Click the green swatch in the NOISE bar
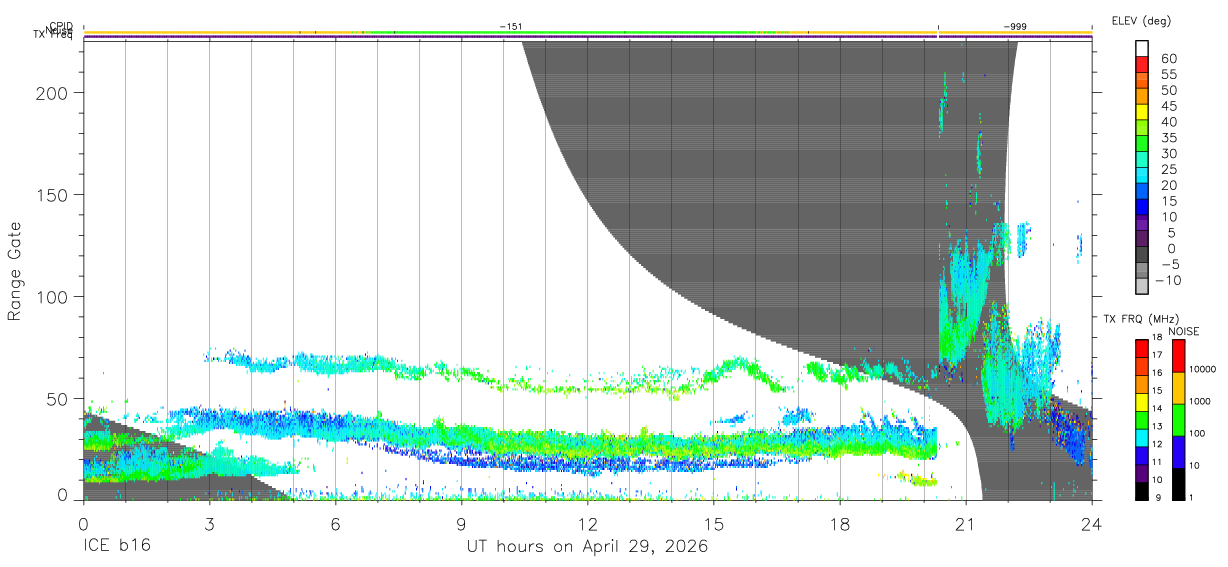1228x567 pixels. tap(1178, 420)
